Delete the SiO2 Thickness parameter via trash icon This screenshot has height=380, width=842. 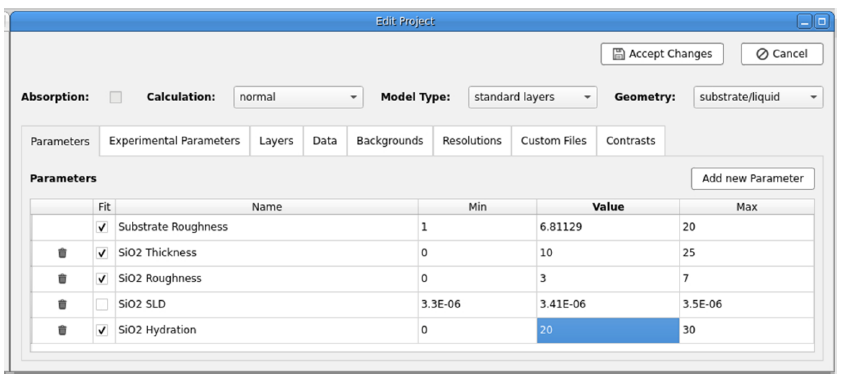click(62, 253)
